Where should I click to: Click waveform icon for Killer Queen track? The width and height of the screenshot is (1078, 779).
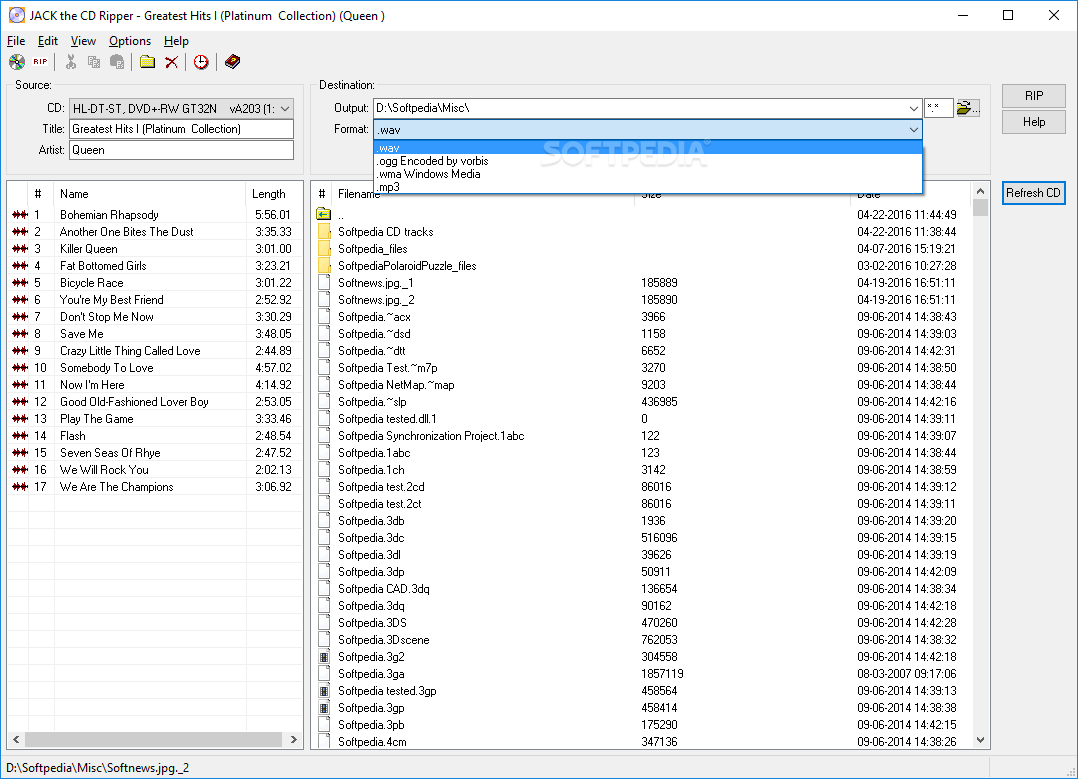(20, 249)
